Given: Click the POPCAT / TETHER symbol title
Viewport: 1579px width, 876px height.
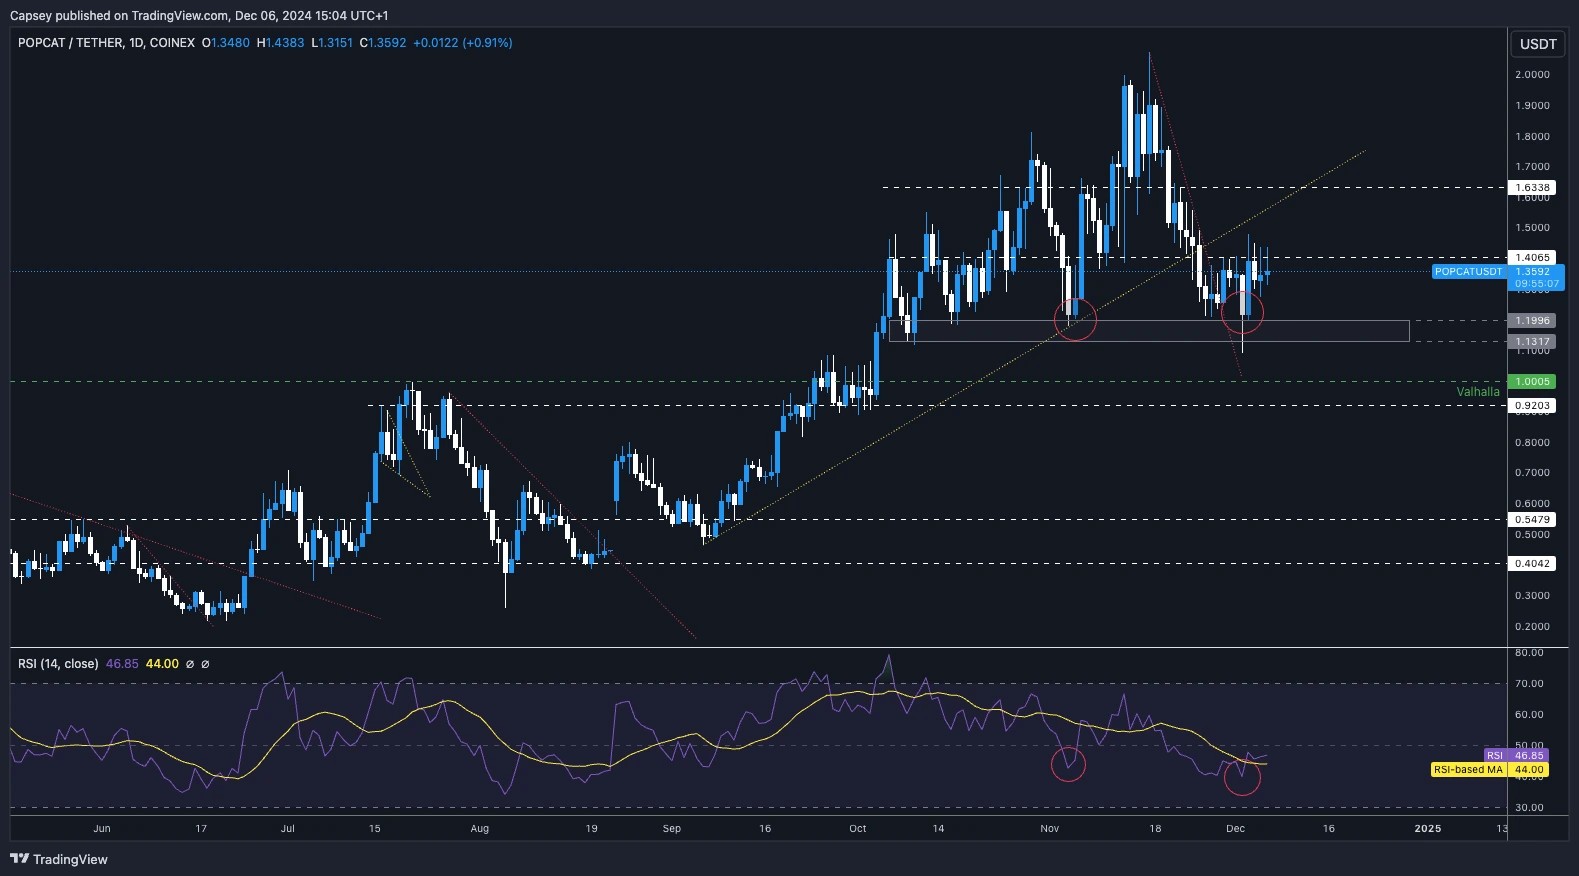Looking at the screenshot, I should (106, 43).
